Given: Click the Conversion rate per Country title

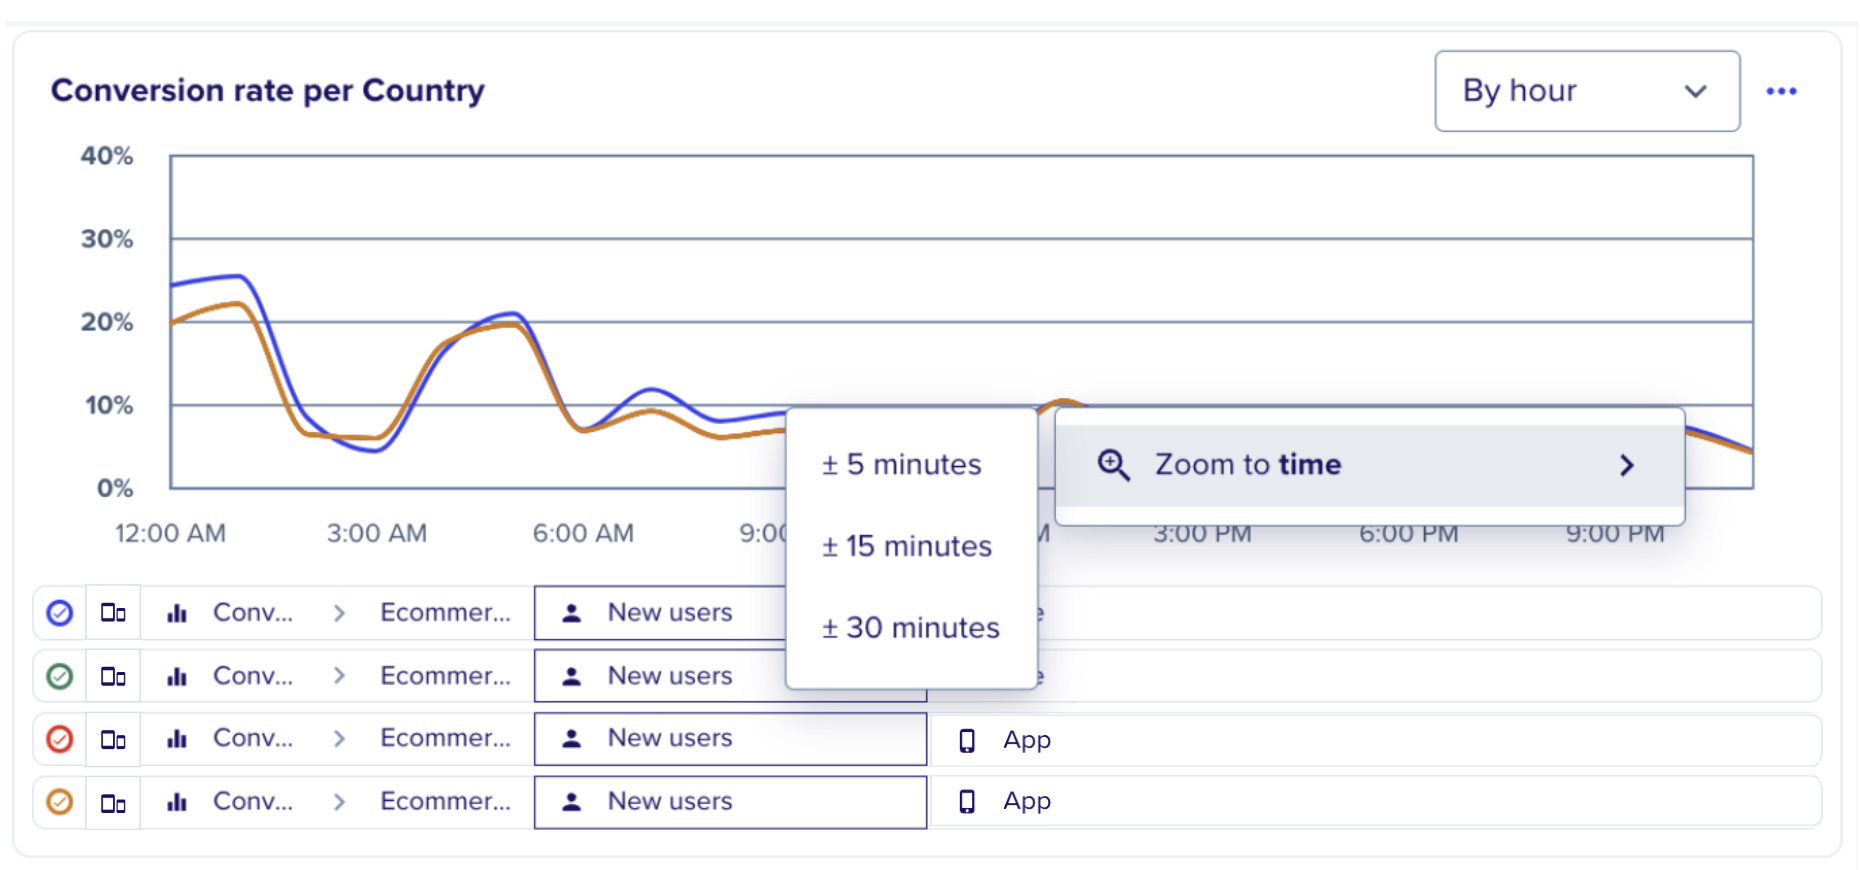Looking at the screenshot, I should [268, 91].
